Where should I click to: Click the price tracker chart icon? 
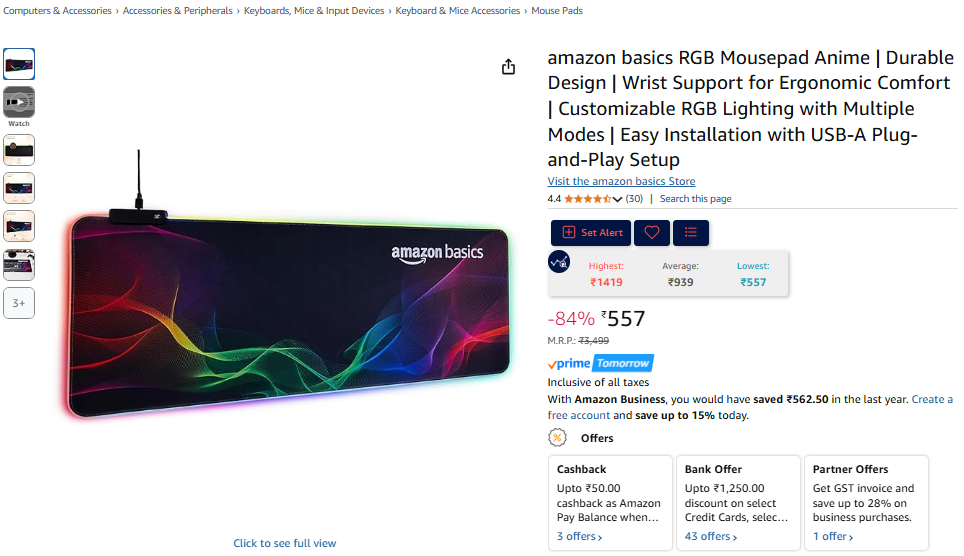[559, 262]
